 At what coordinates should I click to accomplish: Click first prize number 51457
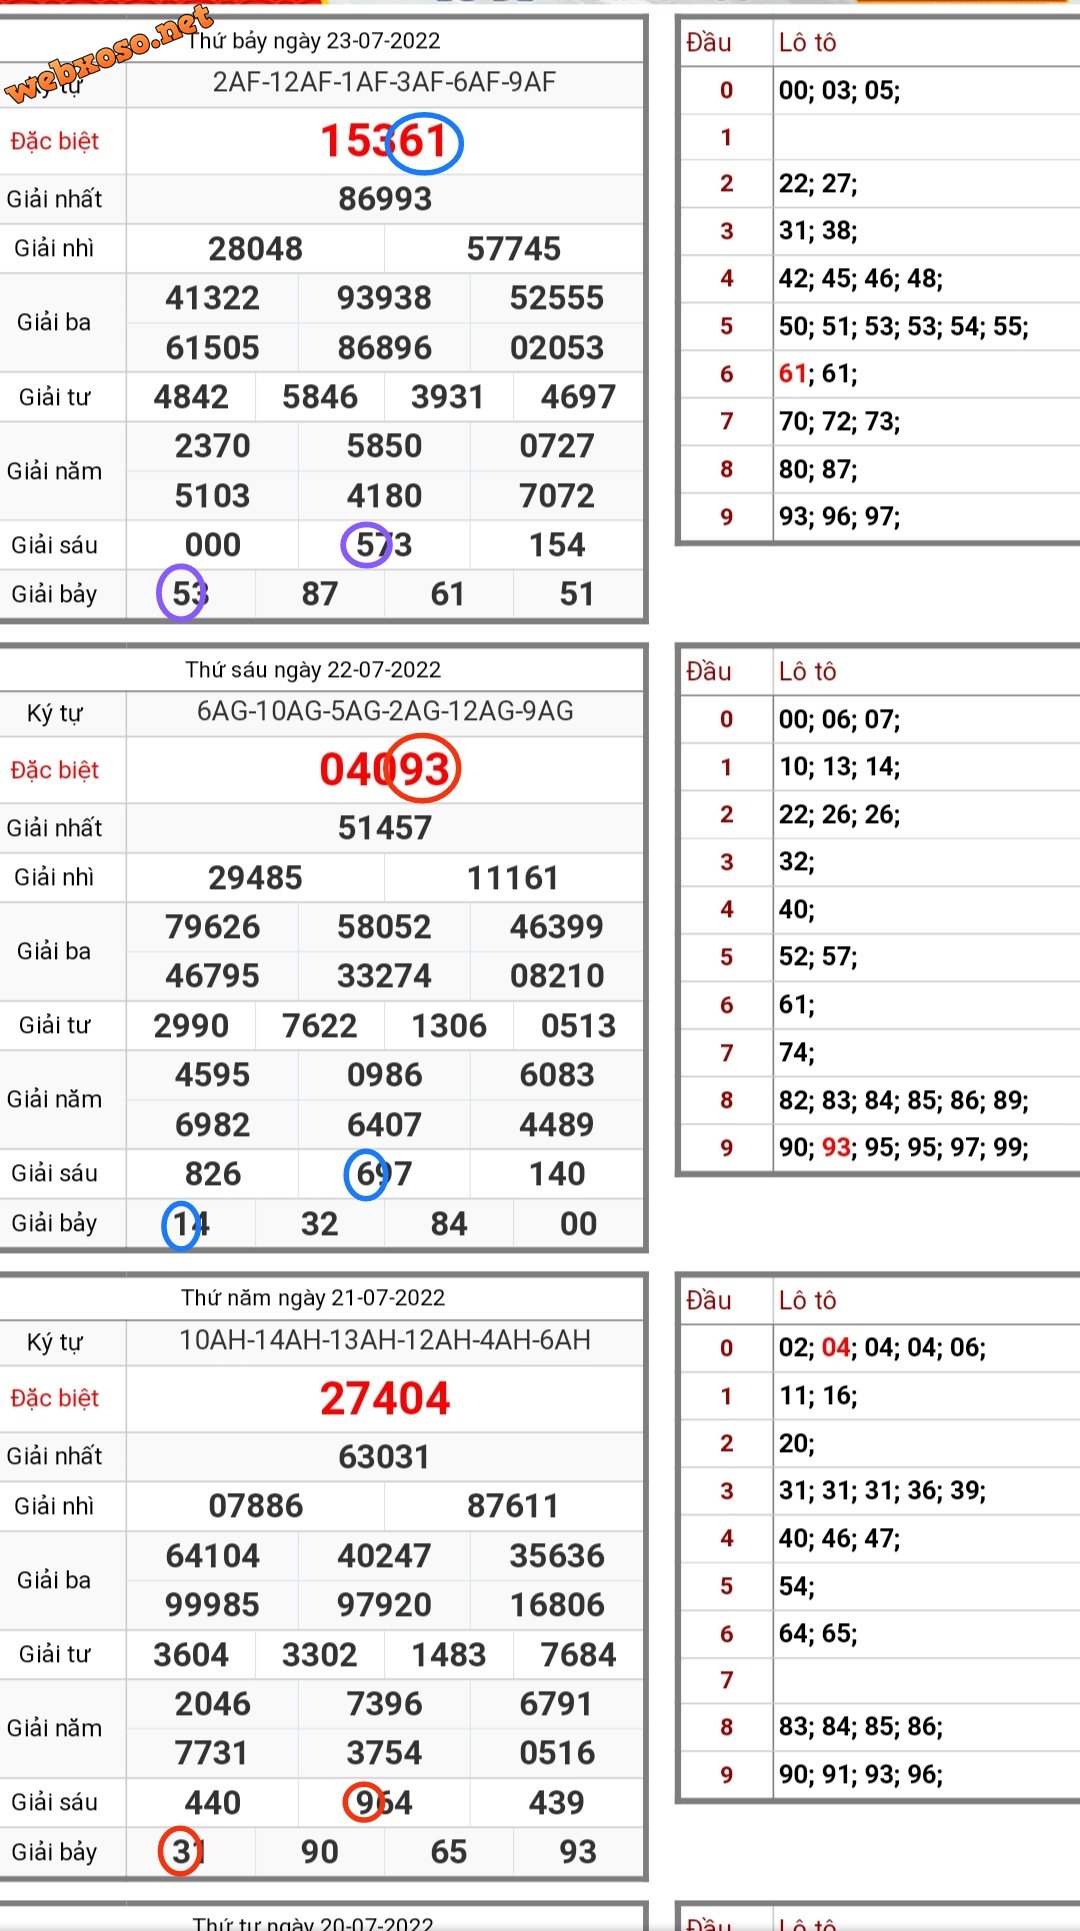coord(384,828)
